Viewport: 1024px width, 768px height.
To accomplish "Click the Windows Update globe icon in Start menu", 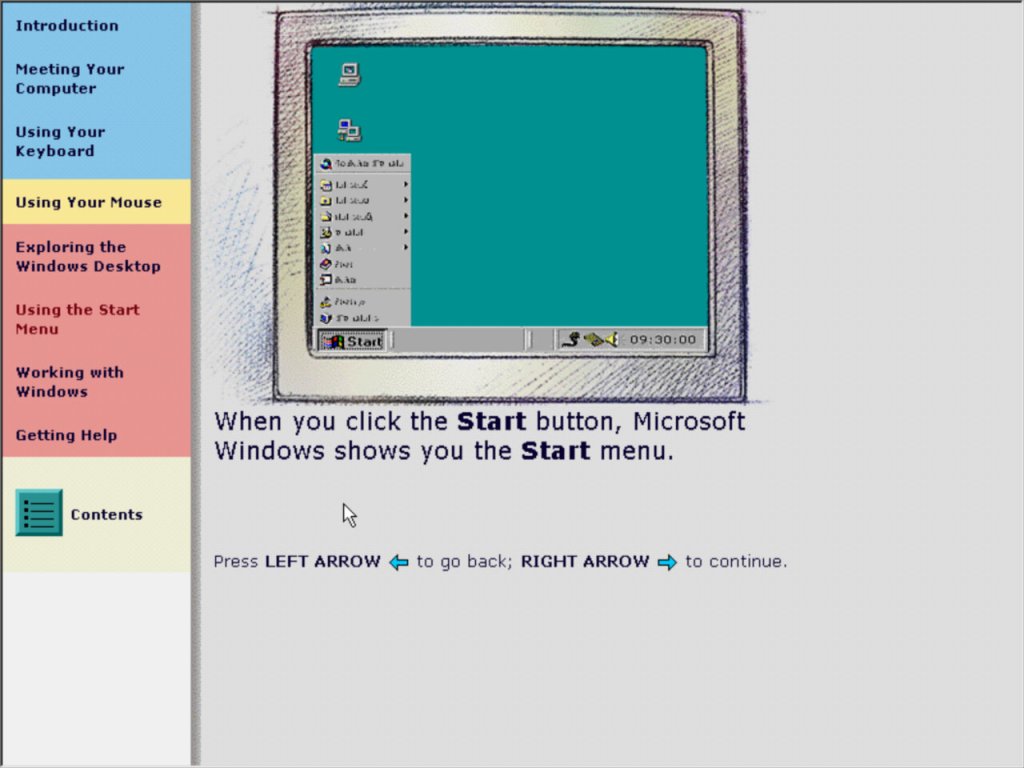I will pos(326,163).
